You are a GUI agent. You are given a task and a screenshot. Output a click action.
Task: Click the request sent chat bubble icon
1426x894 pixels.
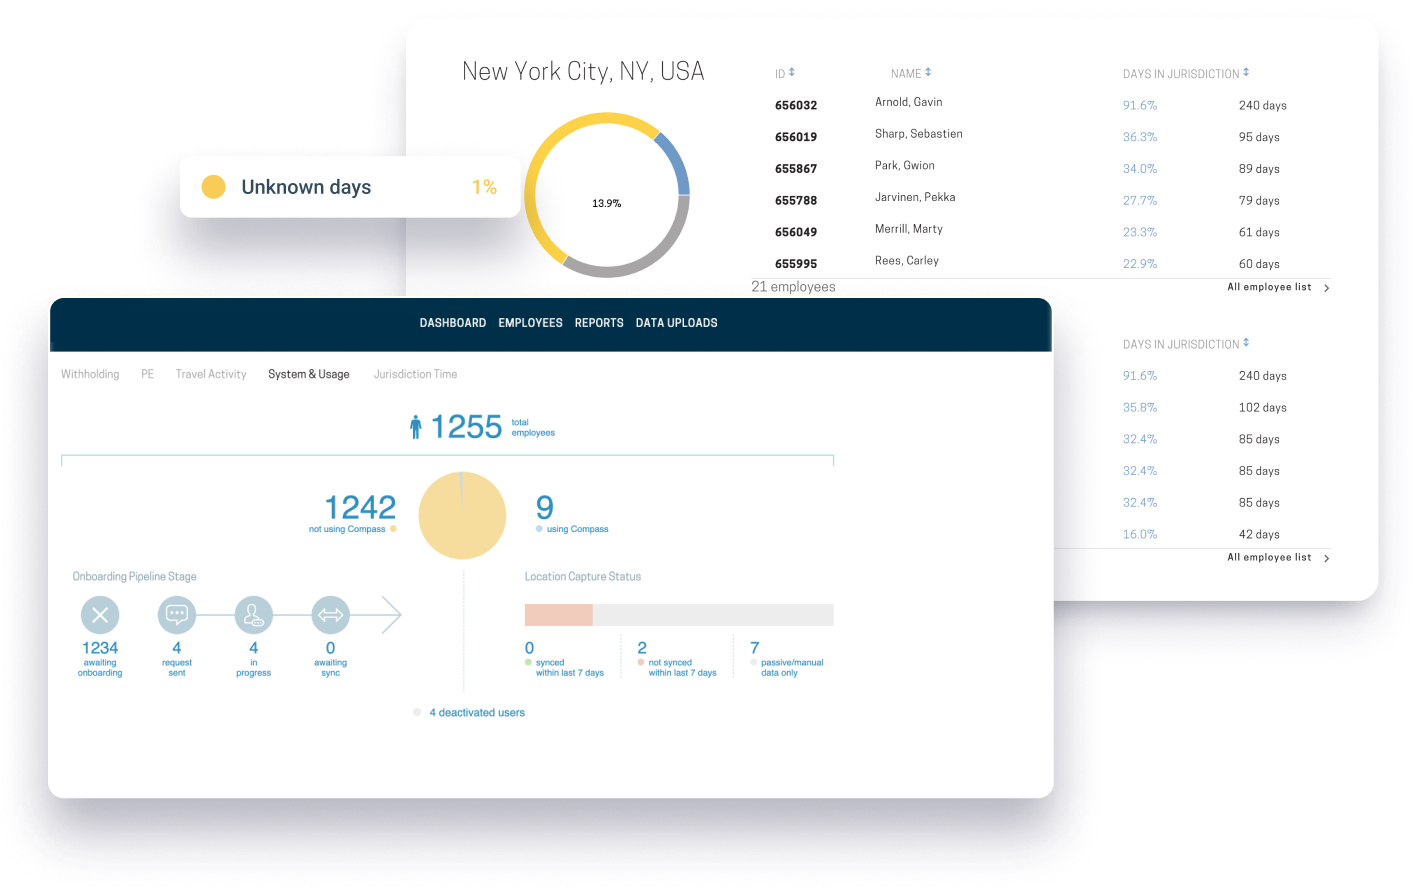176,614
